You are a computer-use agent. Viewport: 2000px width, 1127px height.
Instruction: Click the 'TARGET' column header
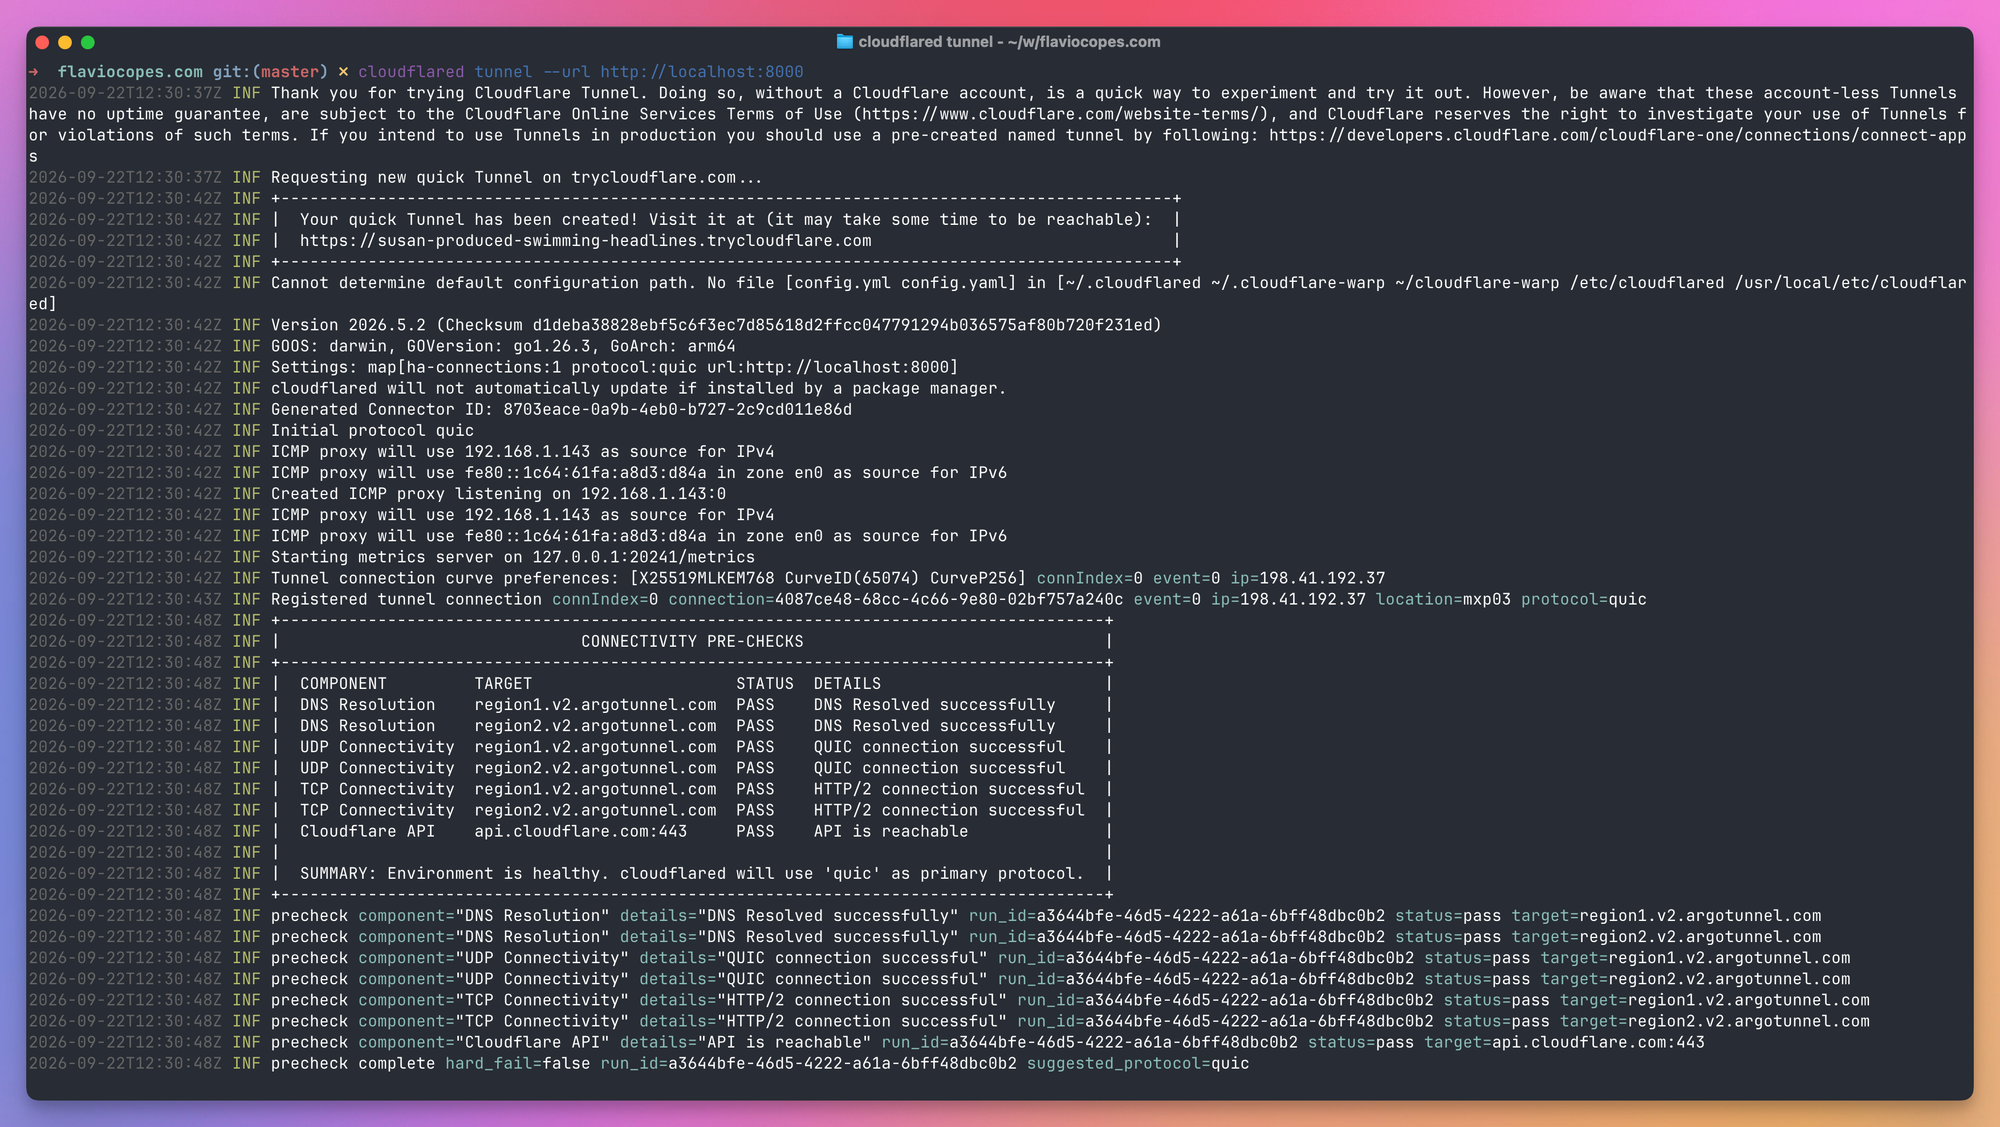[503, 684]
